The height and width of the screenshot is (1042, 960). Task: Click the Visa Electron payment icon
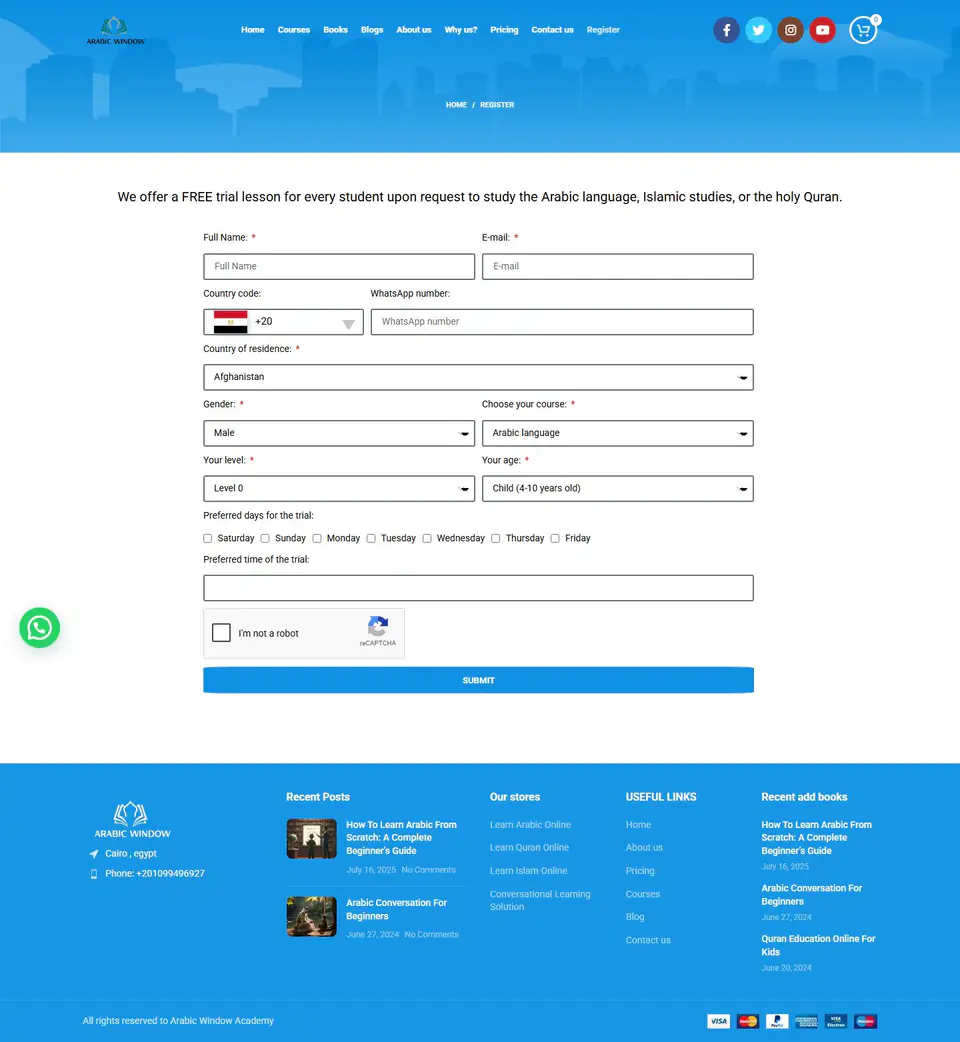[836, 1021]
